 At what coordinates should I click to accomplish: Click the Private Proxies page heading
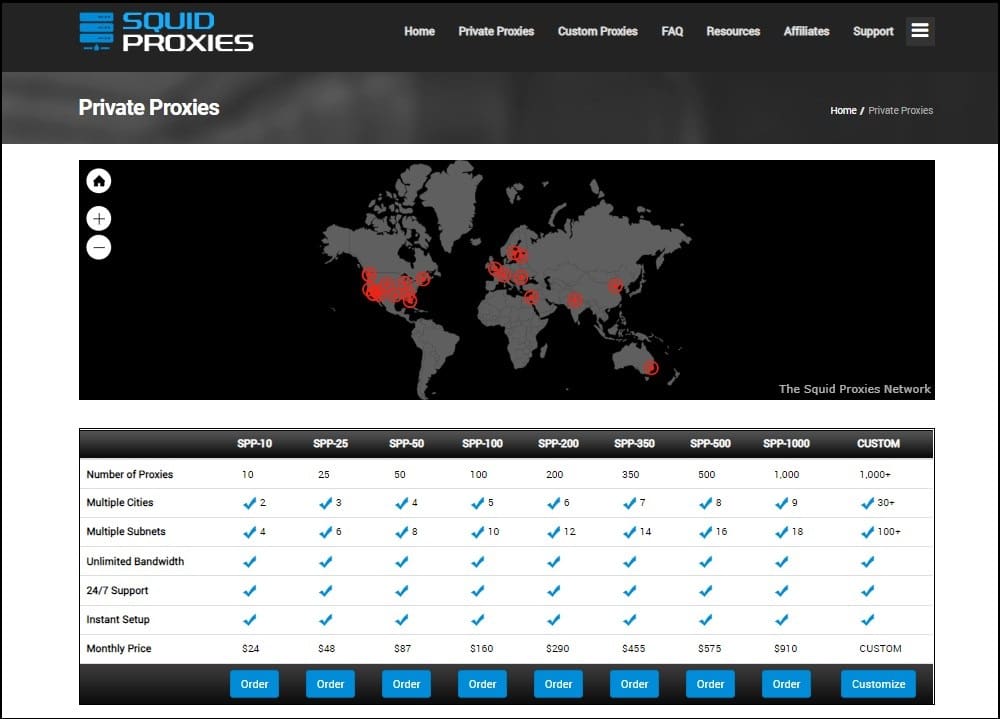point(149,108)
